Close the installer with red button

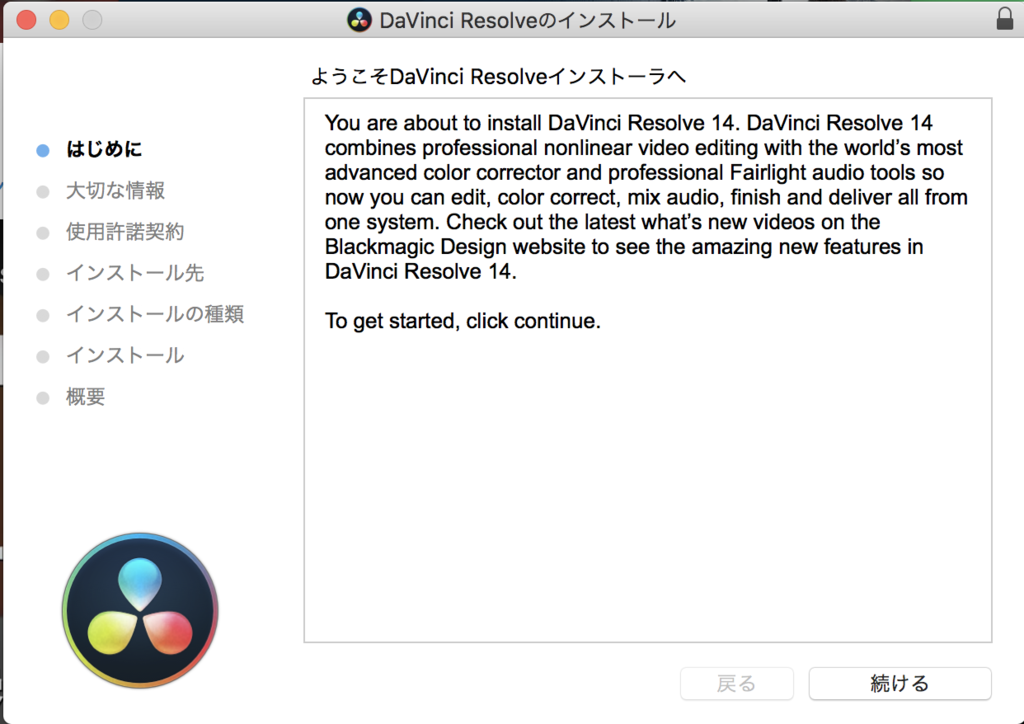pyautogui.click(x=26, y=20)
